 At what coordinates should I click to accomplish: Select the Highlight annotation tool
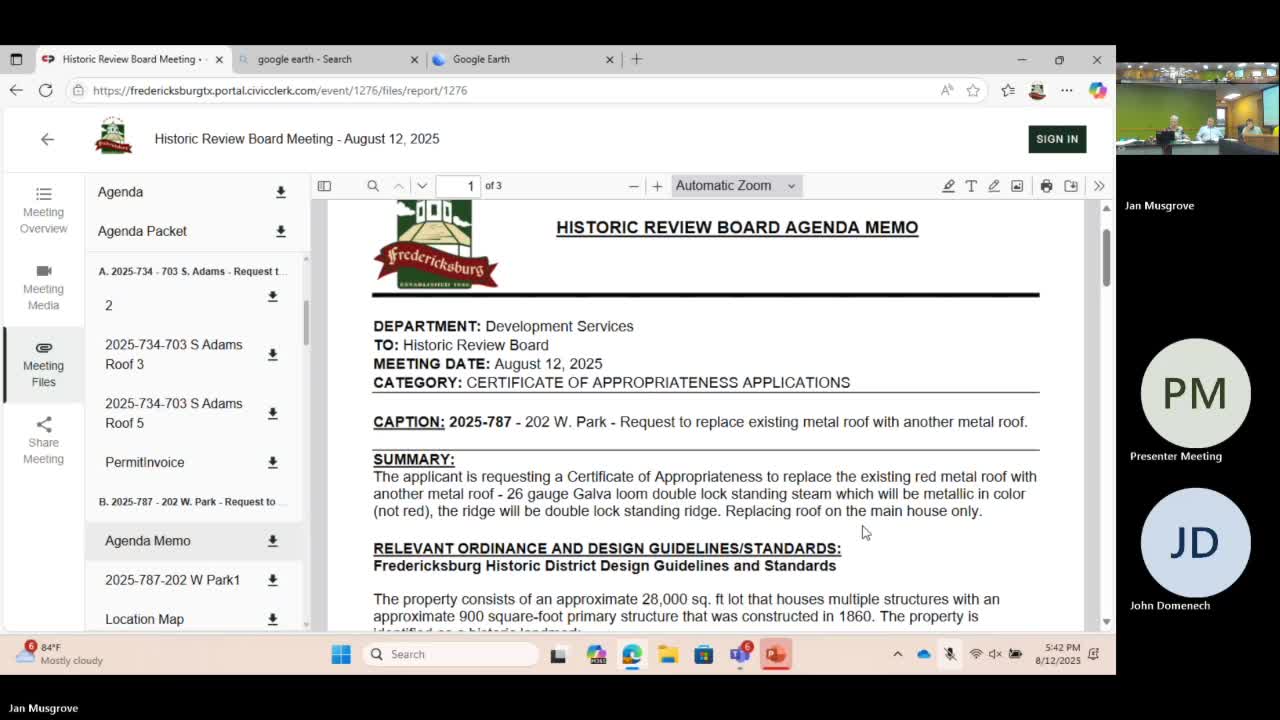(948, 185)
